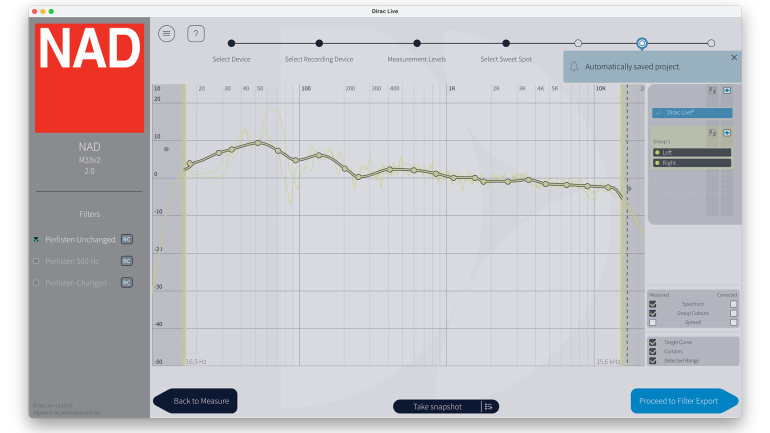Select the Left channel in Group 1

[691, 152]
